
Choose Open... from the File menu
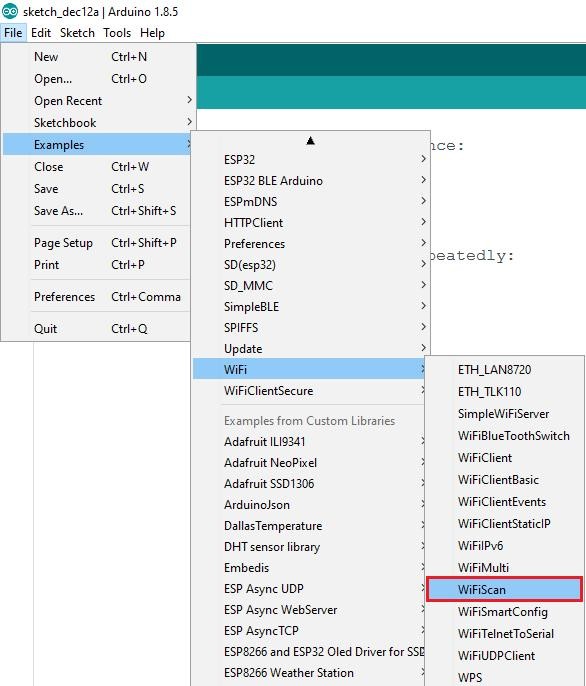point(98,79)
